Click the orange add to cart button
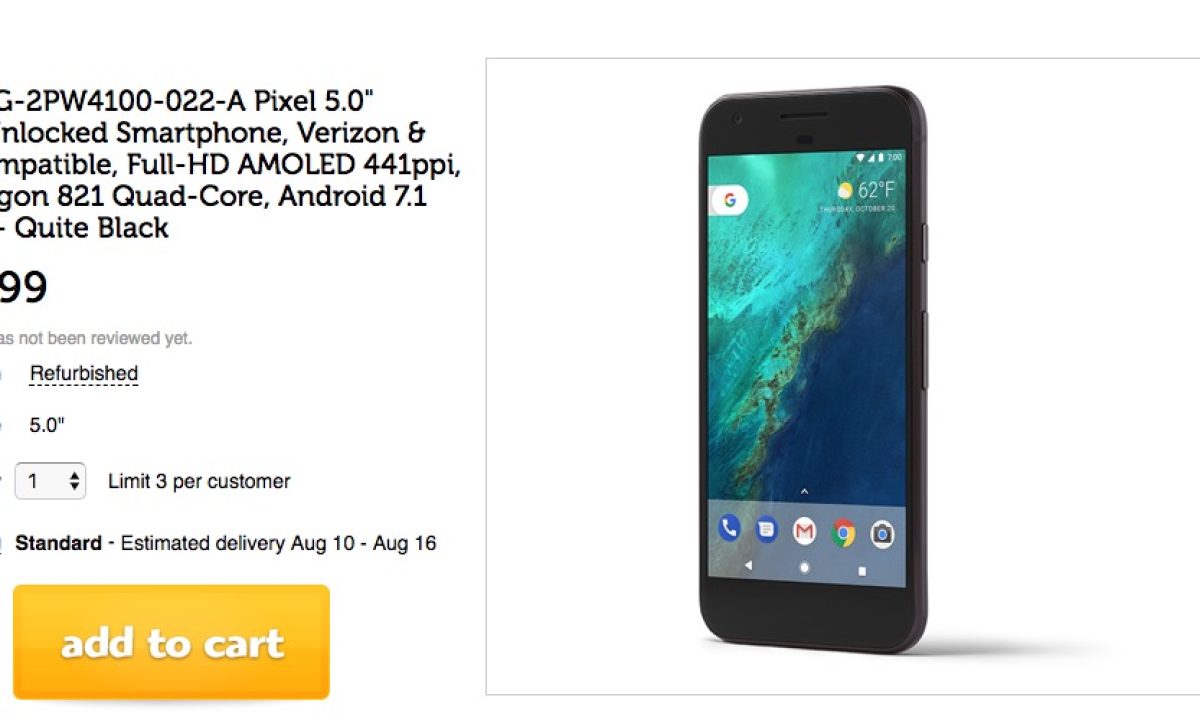This screenshot has height=720, width=1200. (171, 642)
